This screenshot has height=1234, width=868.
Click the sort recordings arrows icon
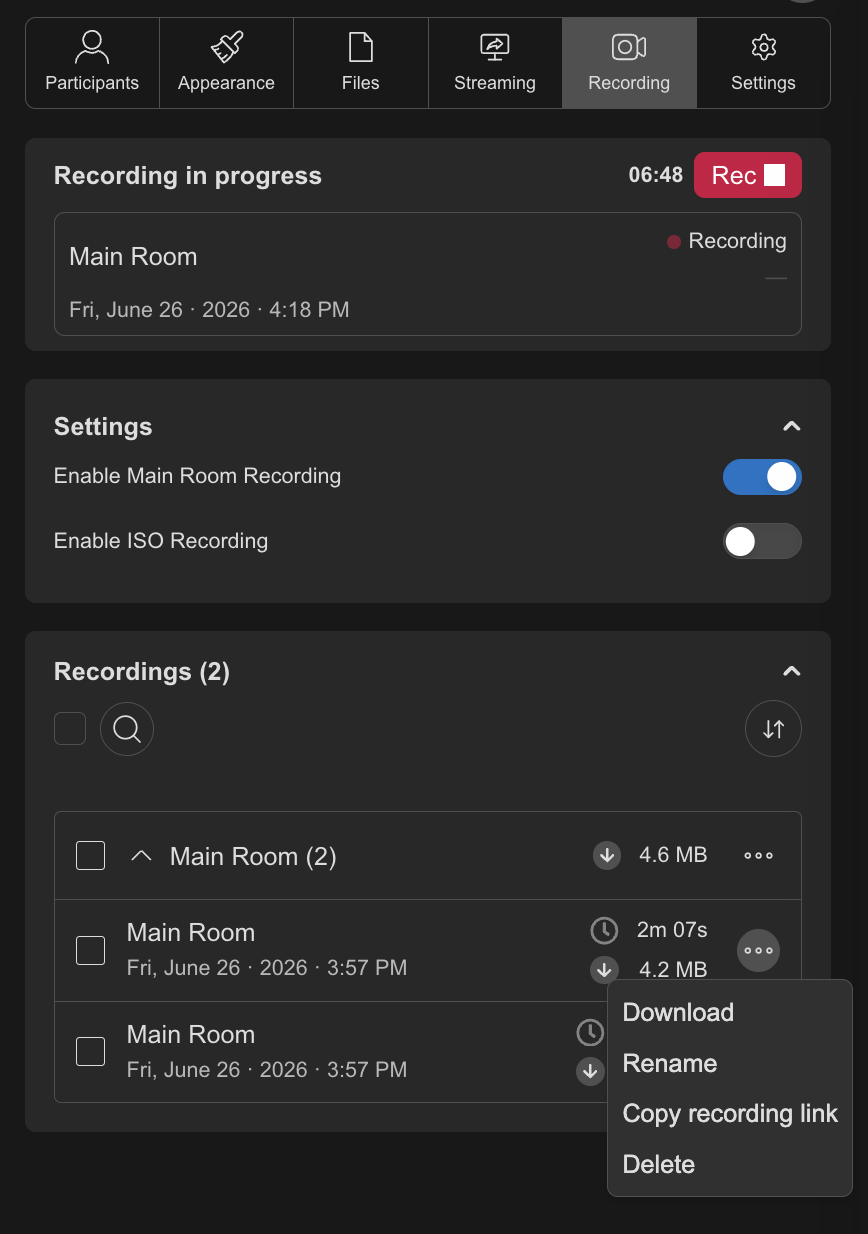click(x=773, y=729)
